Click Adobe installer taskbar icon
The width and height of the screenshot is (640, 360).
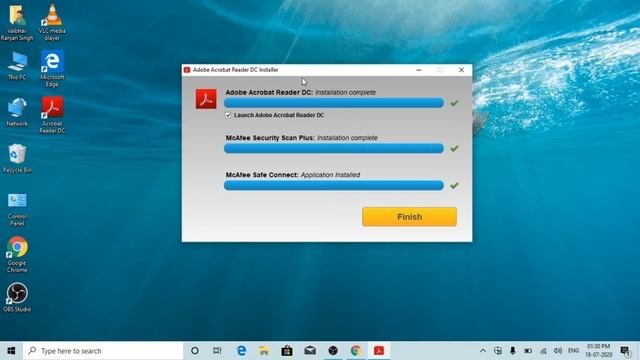point(379,351)
